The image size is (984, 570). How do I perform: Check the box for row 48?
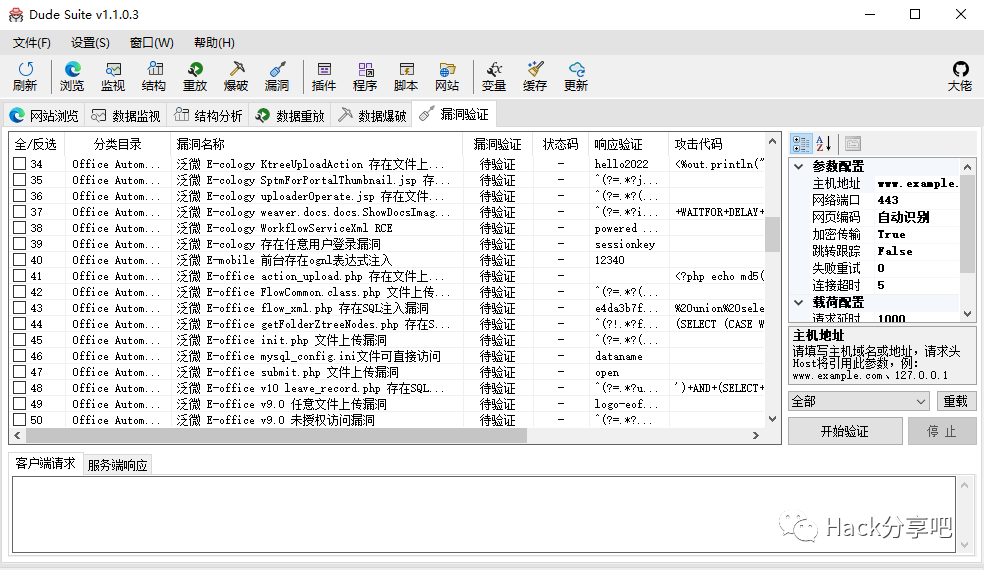pyautogui.click(x=19, y=388)
